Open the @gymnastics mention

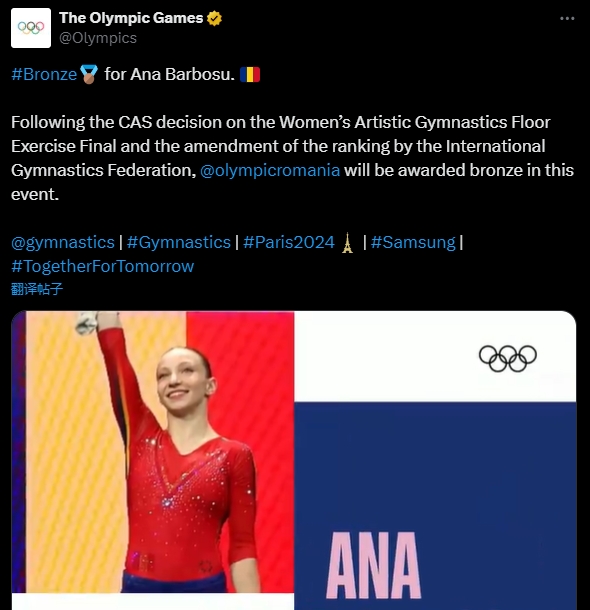63,242
